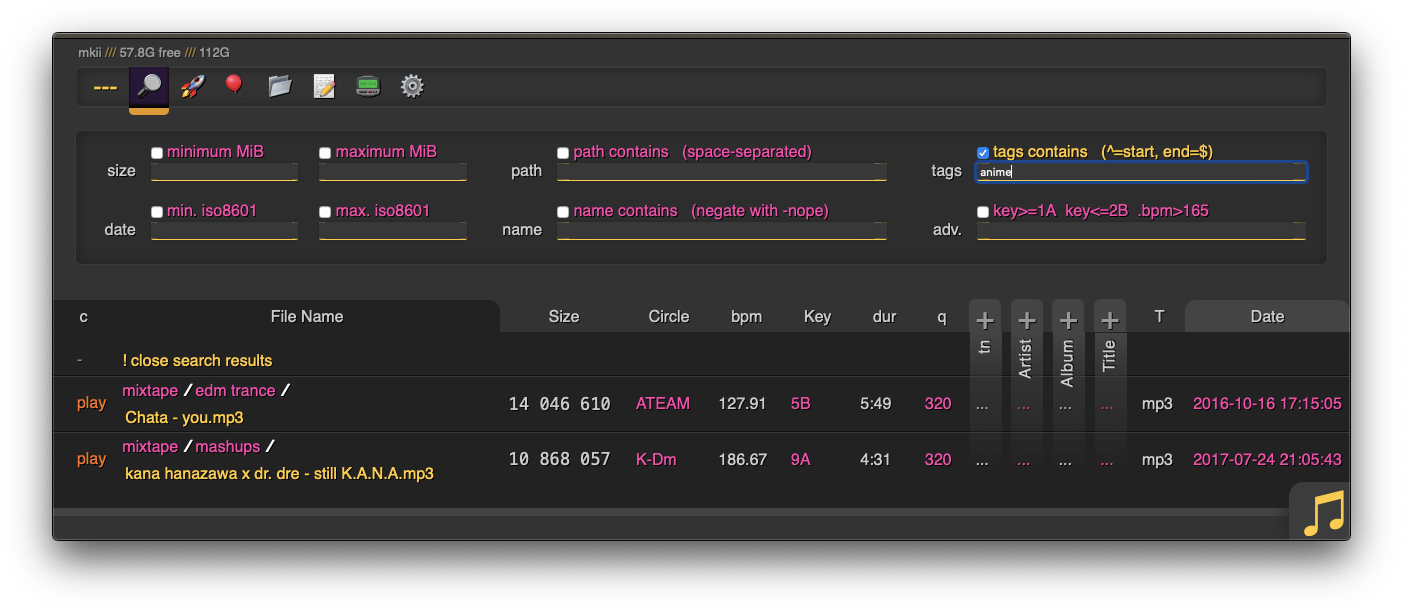Enable the name contains filter
1403x609 pixels.
(562, 211)
